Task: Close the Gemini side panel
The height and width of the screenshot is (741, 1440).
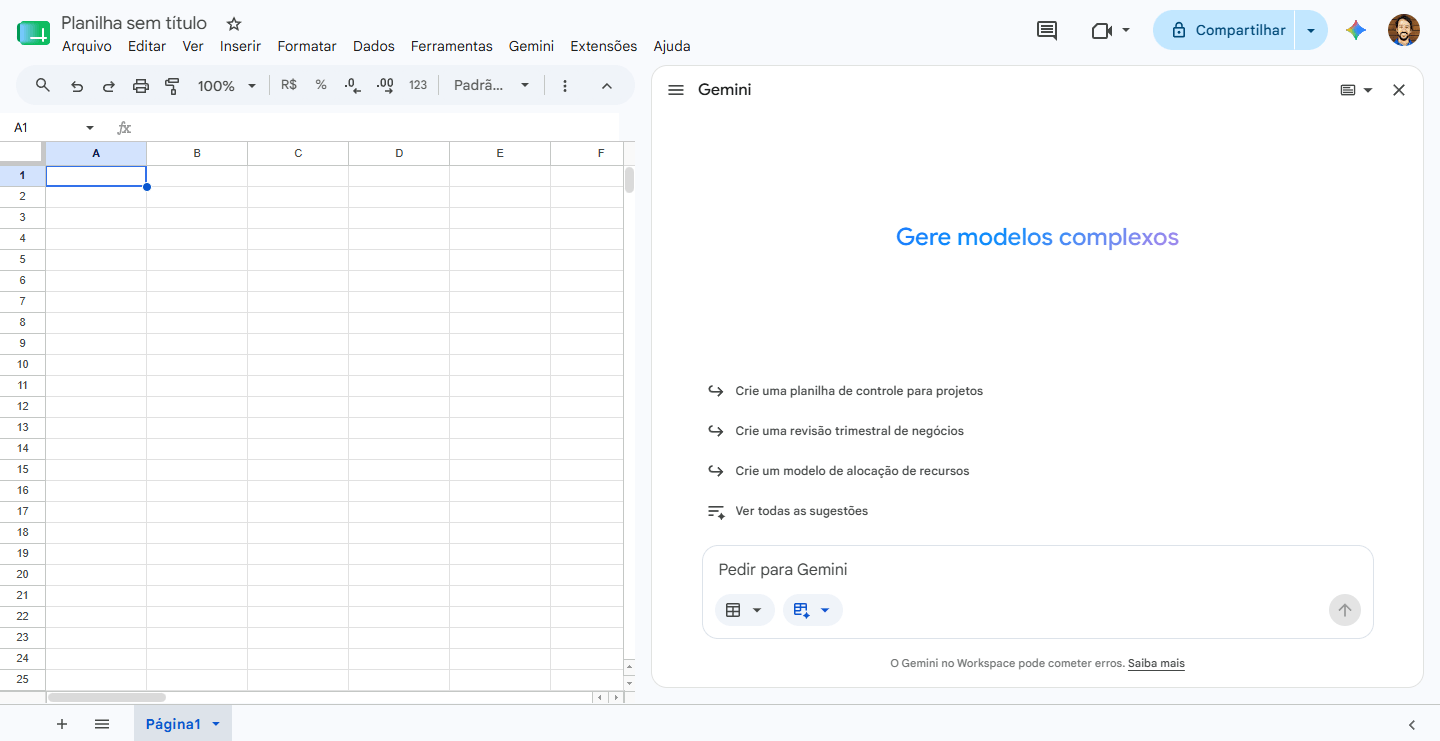Action: click(x=1399, y=90)
